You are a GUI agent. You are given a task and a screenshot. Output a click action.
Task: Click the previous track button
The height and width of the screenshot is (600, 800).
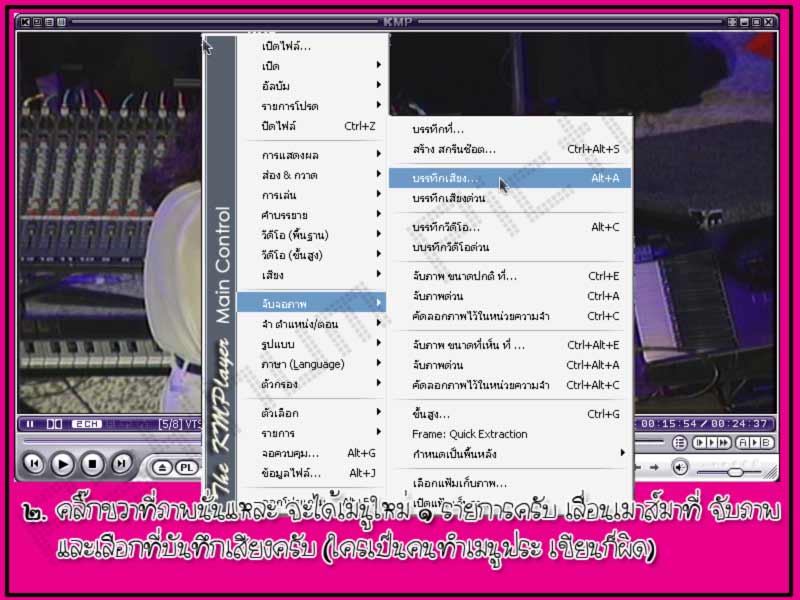pos(34,464)
